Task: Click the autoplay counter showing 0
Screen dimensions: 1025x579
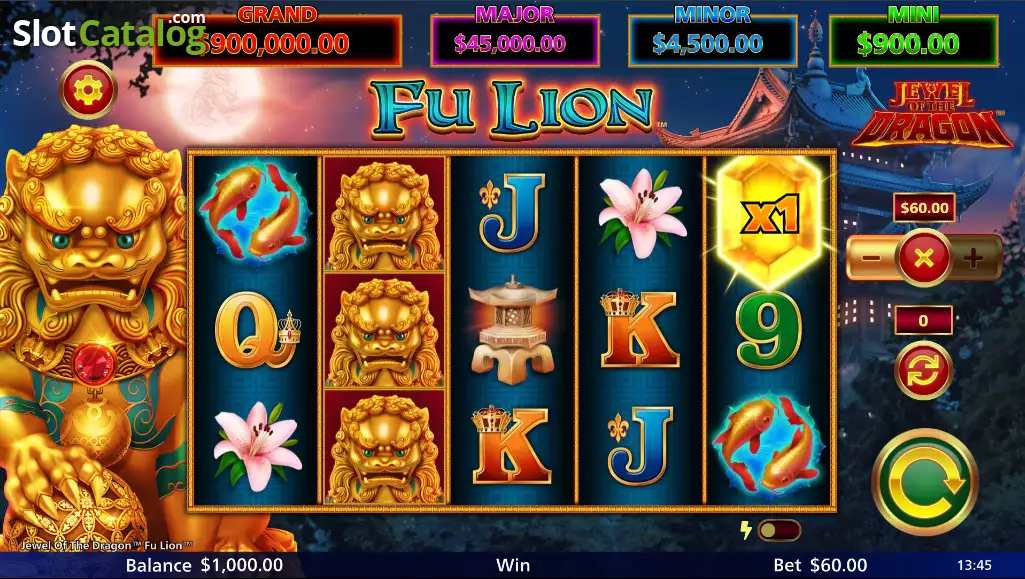Action: click(923, 320)
